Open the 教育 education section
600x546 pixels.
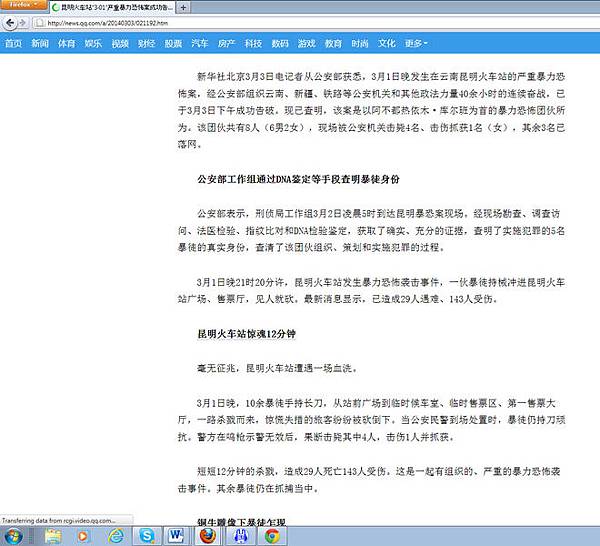[333, 44]
